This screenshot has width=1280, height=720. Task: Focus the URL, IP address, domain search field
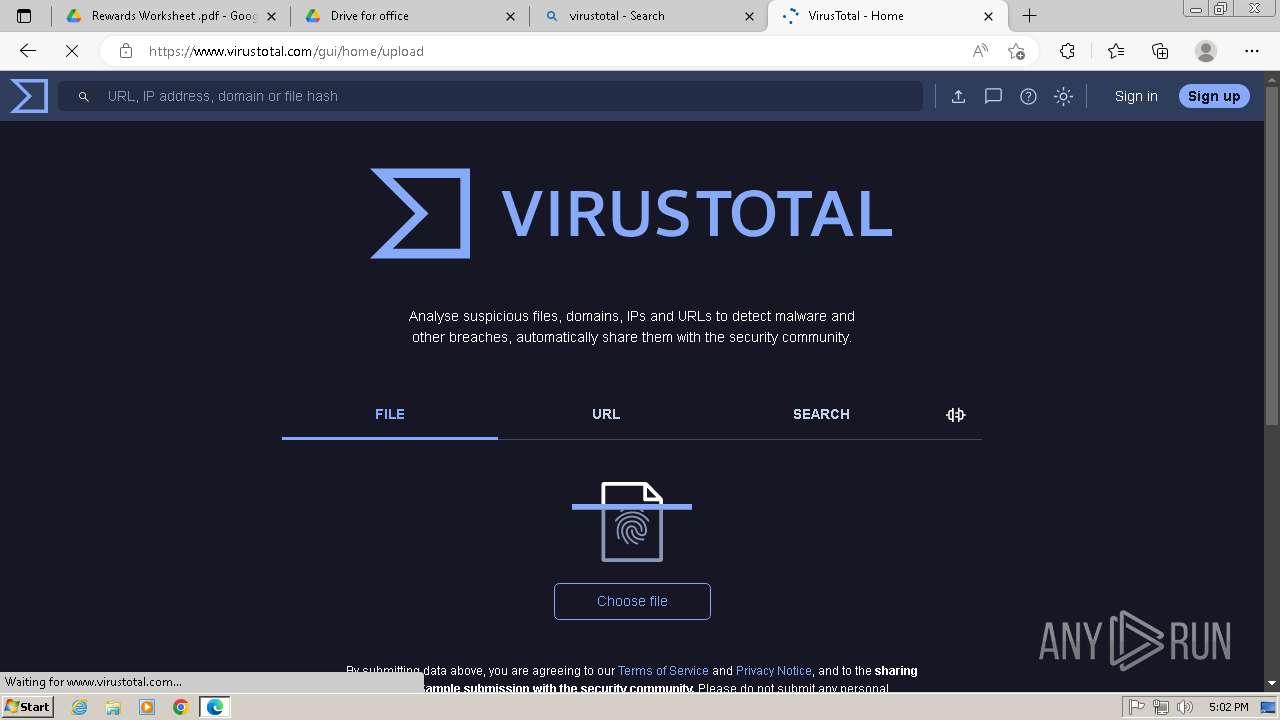[x=490, y=96]
